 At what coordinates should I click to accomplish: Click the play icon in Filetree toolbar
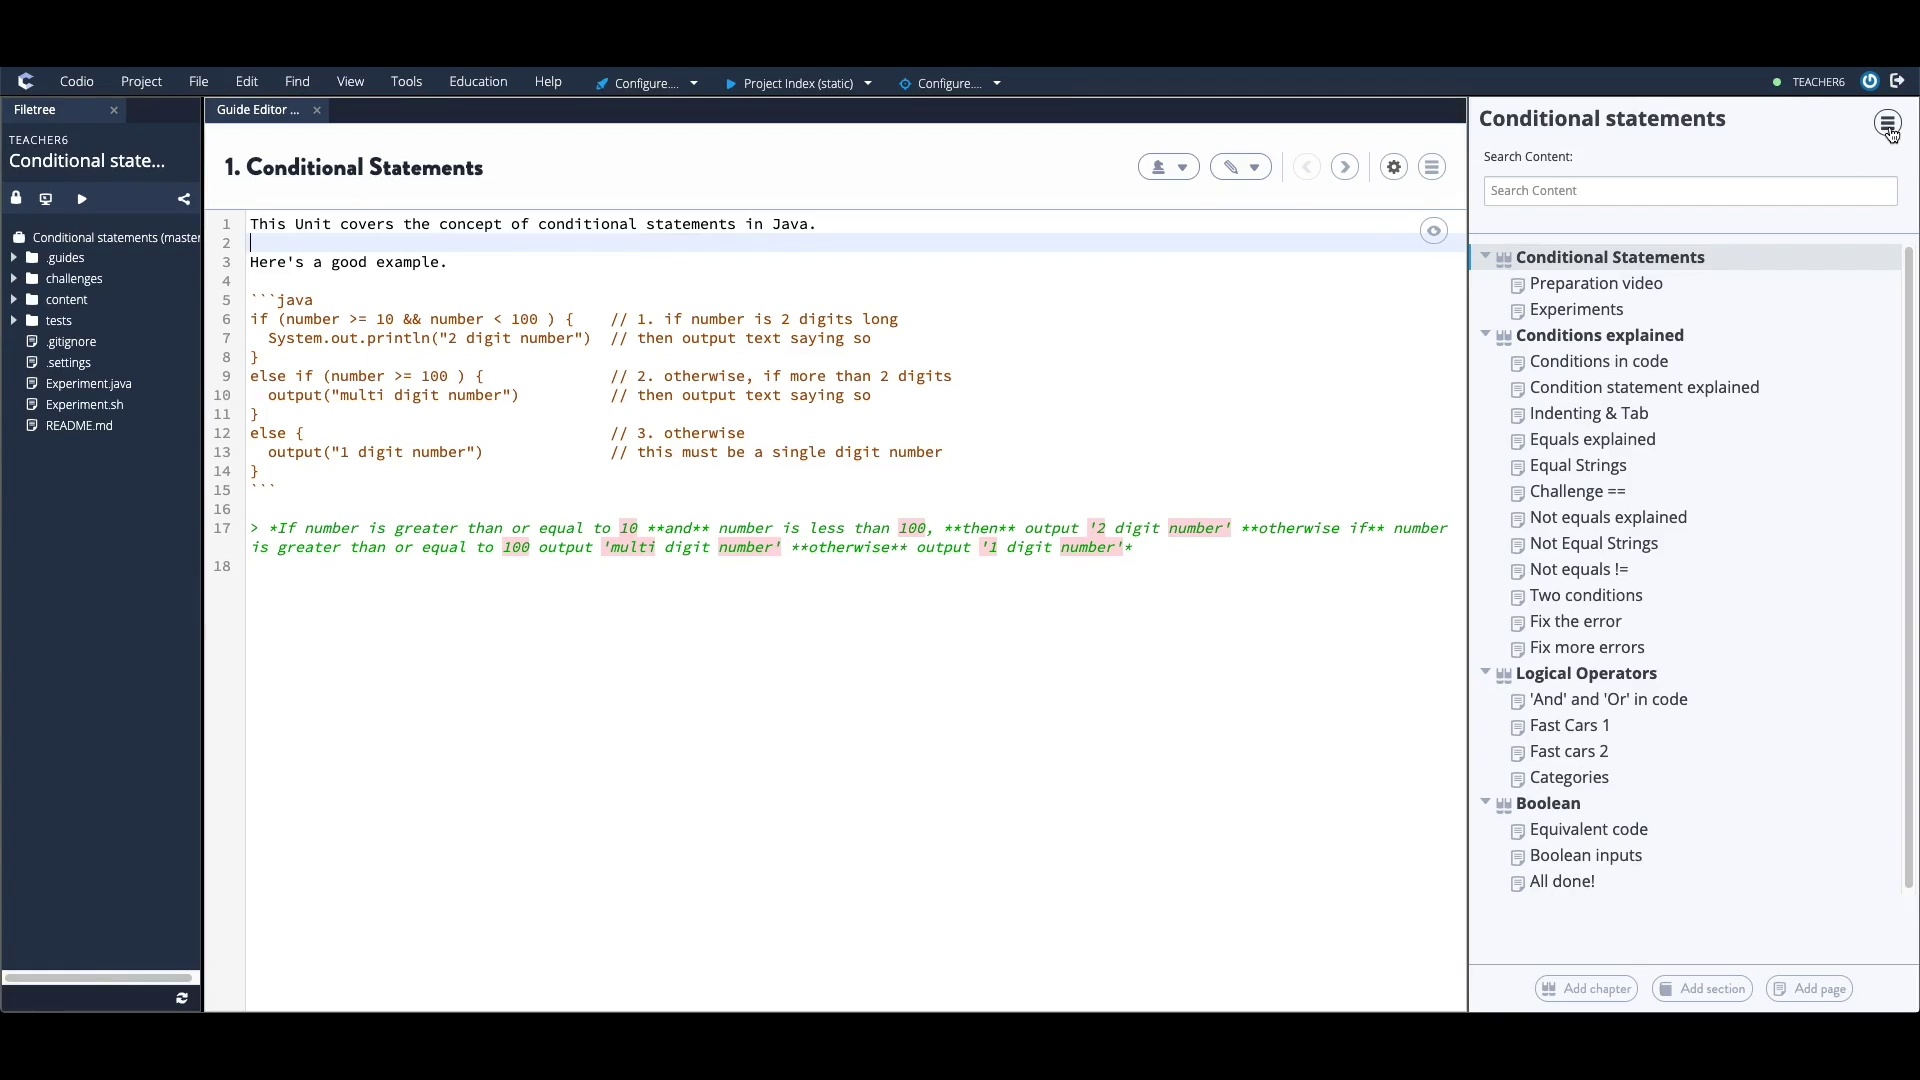[82, 199]
